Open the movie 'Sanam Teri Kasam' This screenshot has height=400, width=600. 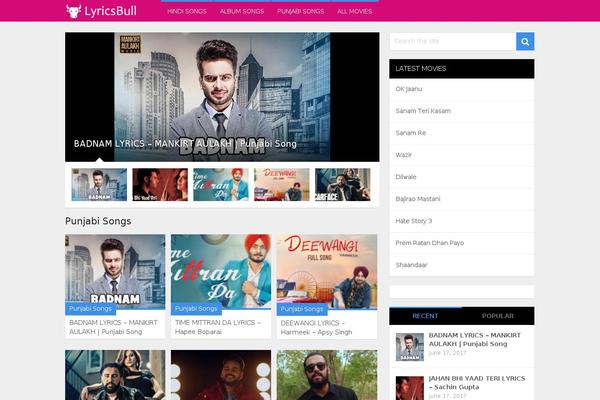click(x=423, y=111)
